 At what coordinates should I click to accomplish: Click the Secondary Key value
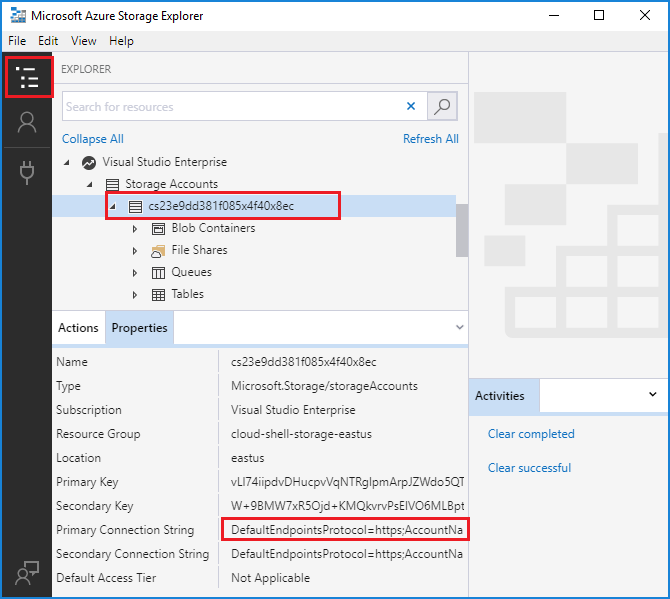pyautogui.click(x=347, y=506)
